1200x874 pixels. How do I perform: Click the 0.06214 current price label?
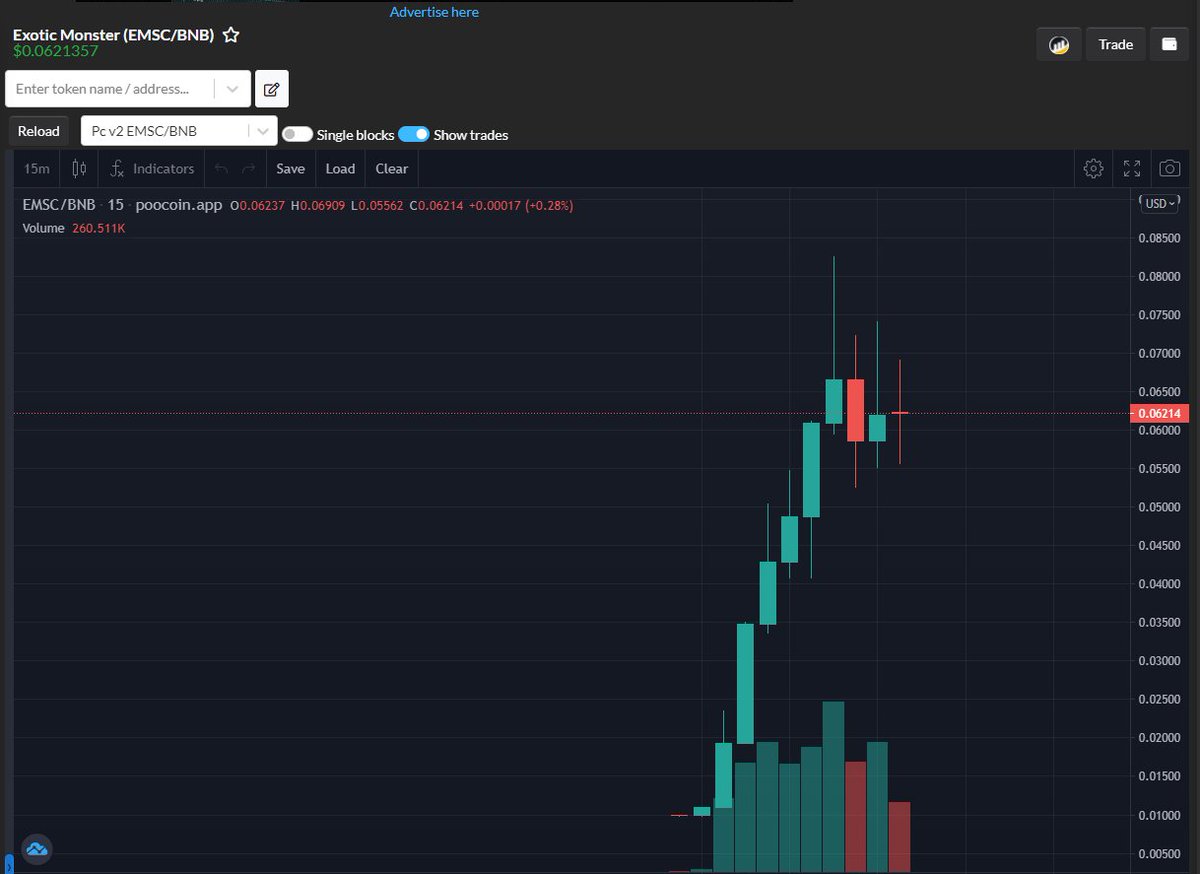pos(1158,413)
